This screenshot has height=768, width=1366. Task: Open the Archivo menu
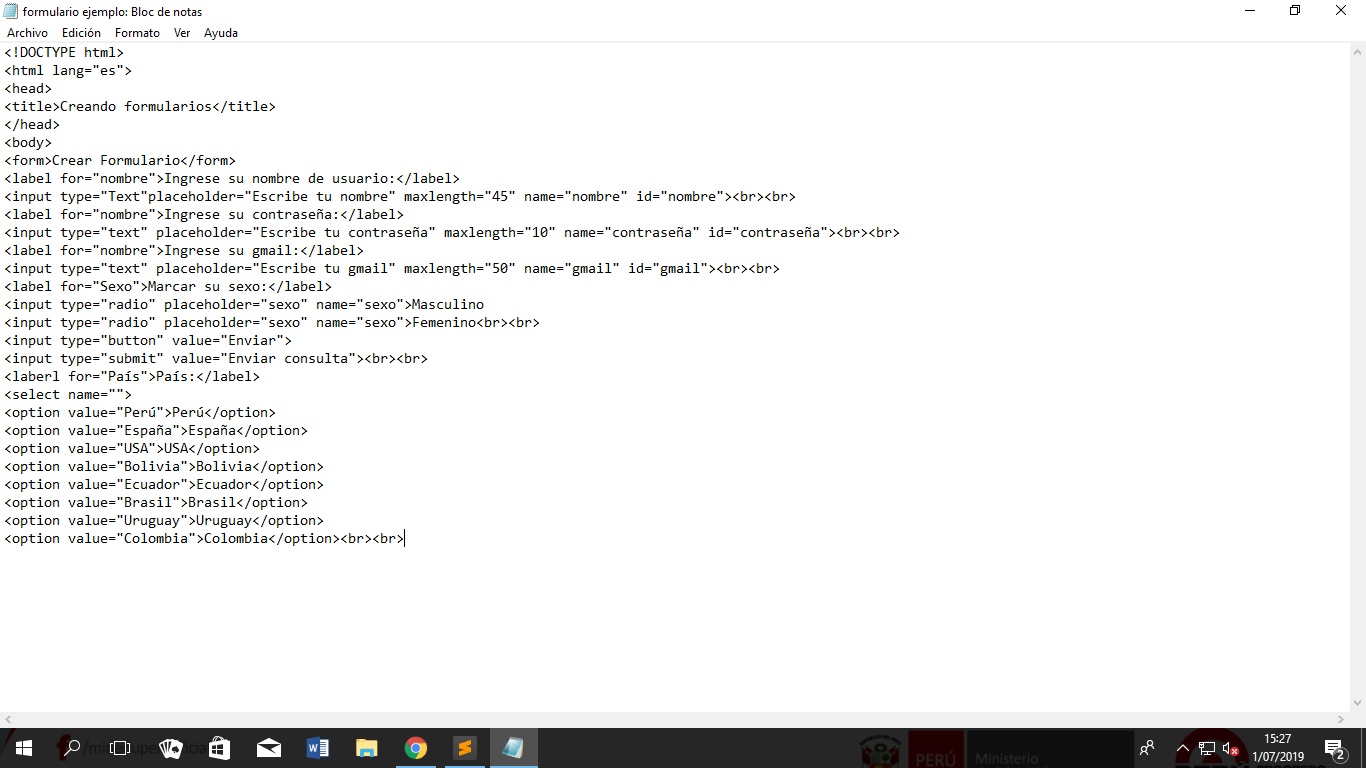[x=27, y=33]
